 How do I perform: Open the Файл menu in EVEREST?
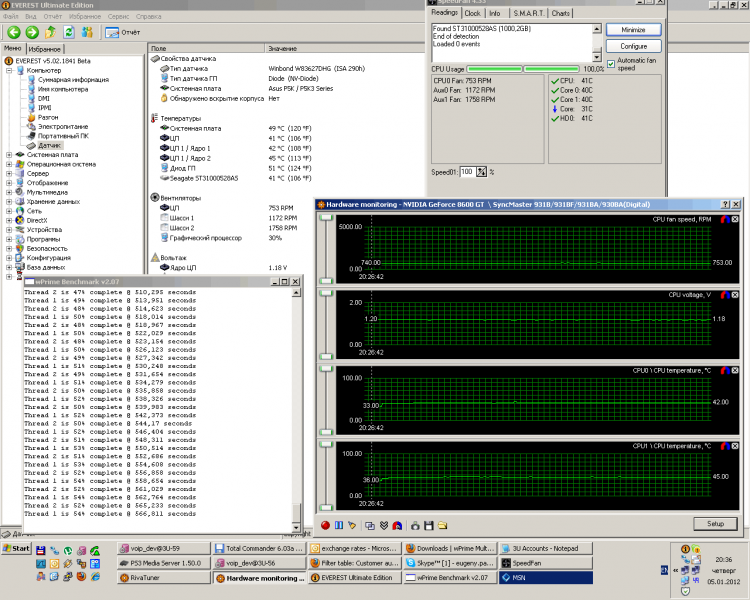(x=11, y=16)
